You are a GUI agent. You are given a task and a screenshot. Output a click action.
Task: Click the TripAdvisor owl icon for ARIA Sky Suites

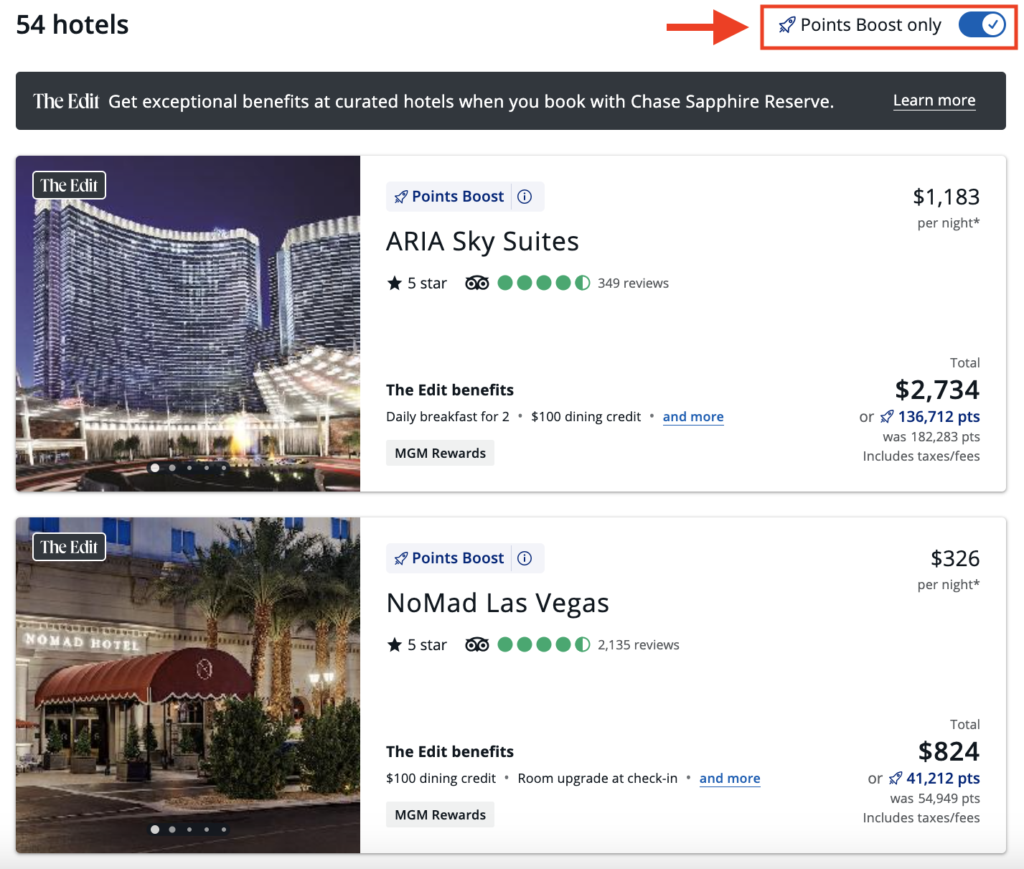pos(477,282)
